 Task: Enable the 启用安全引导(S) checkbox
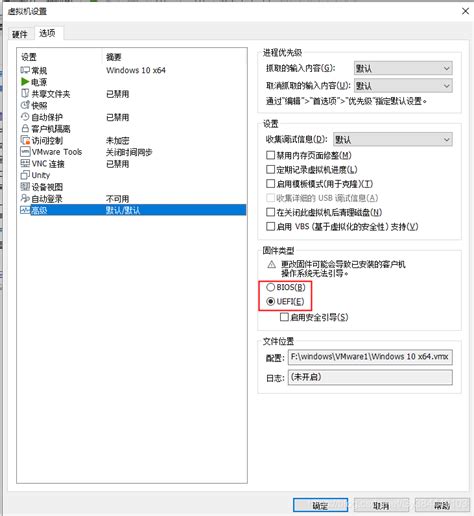point(284,317)
